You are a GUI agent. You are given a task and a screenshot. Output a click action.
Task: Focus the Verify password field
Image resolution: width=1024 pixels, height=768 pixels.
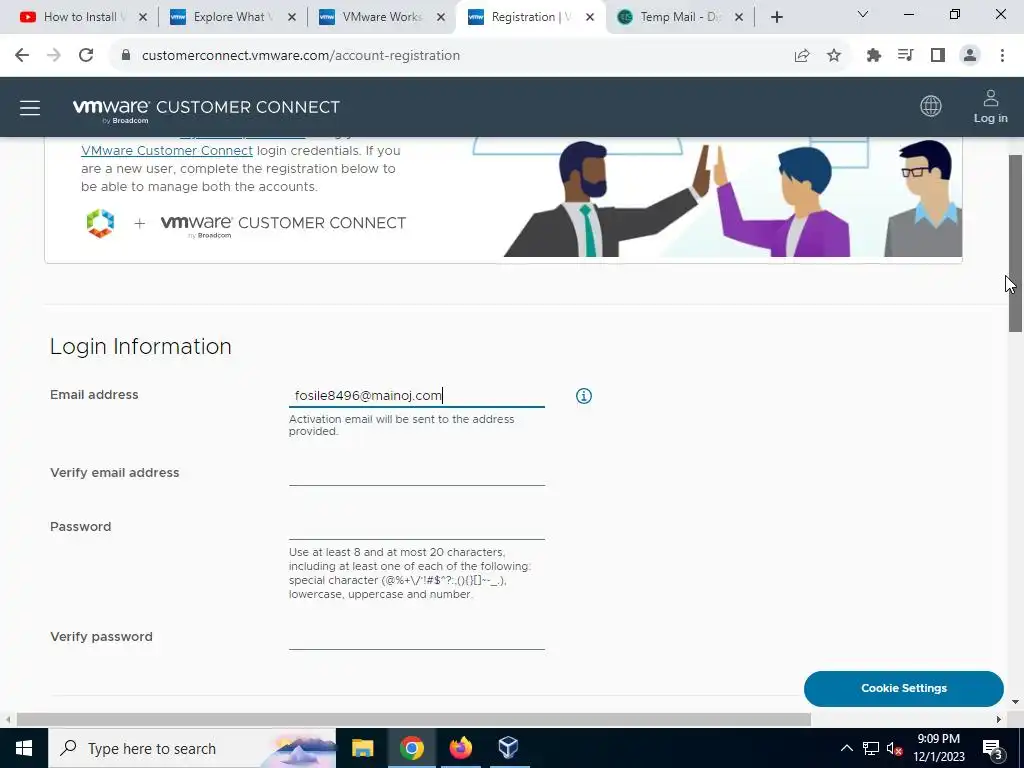coord(417,637)
